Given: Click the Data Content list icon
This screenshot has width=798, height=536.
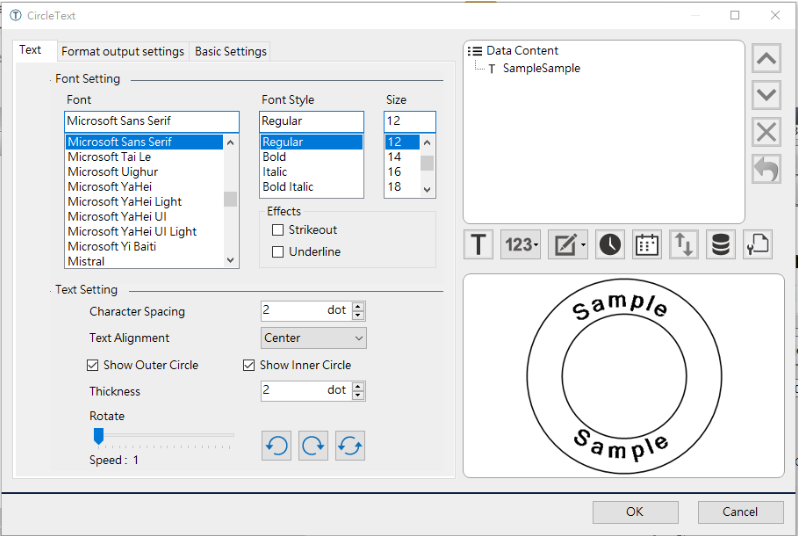Looking at the screenshot, I should pyautogui.click(x=475, y=51).
